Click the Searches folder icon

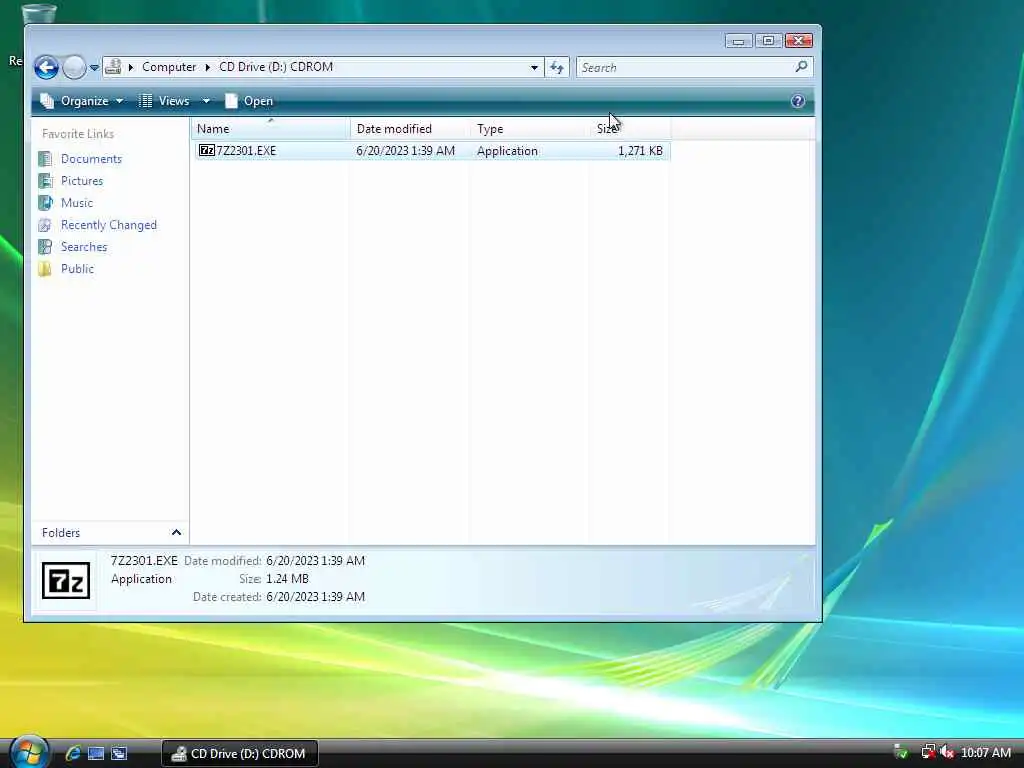click(45, 247)
